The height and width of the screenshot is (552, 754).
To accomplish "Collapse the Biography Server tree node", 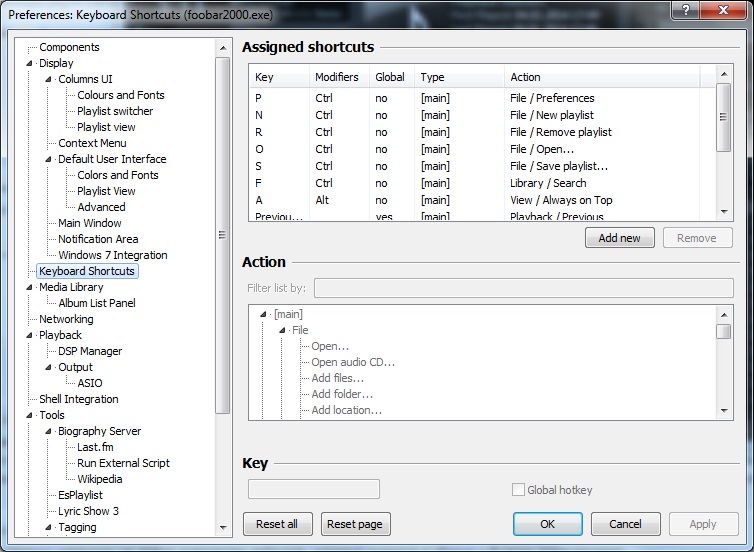I will (x=48, y=432).
